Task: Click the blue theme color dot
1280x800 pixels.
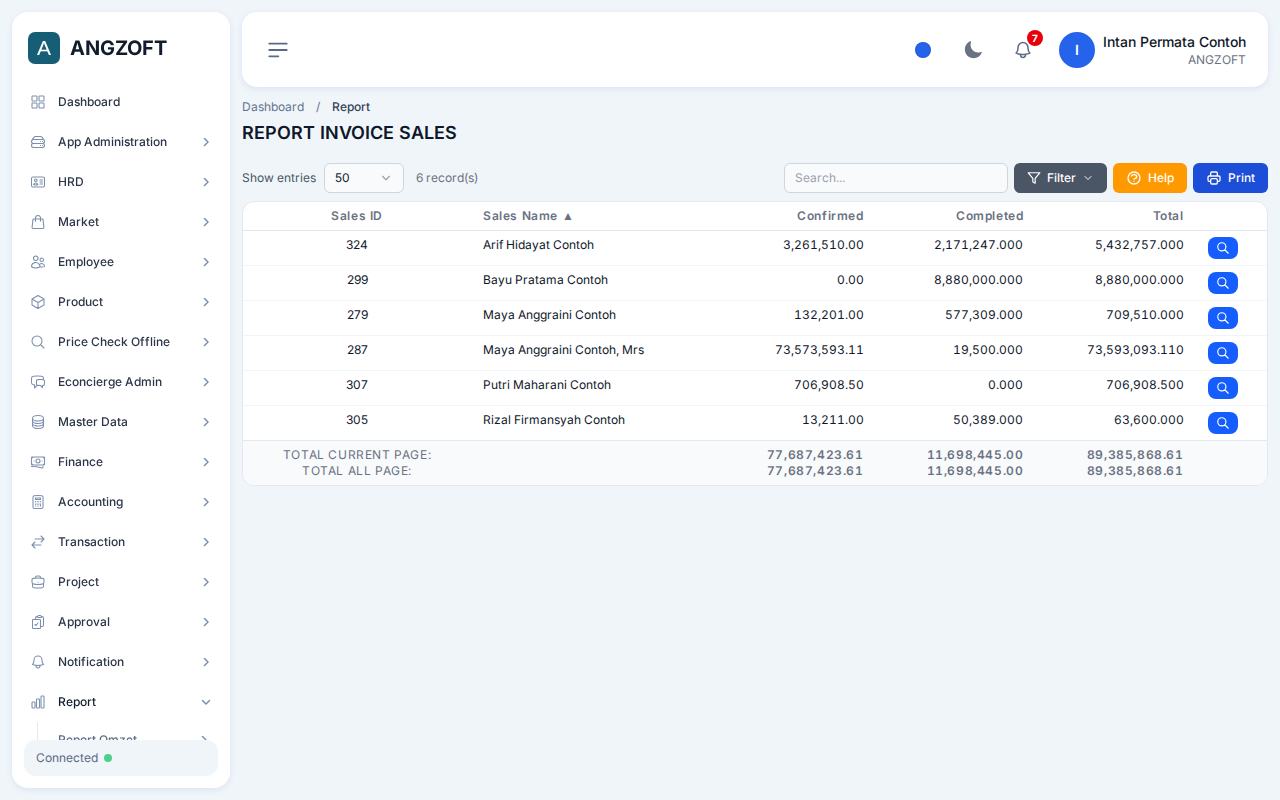Action: click(x=923, y=50)
